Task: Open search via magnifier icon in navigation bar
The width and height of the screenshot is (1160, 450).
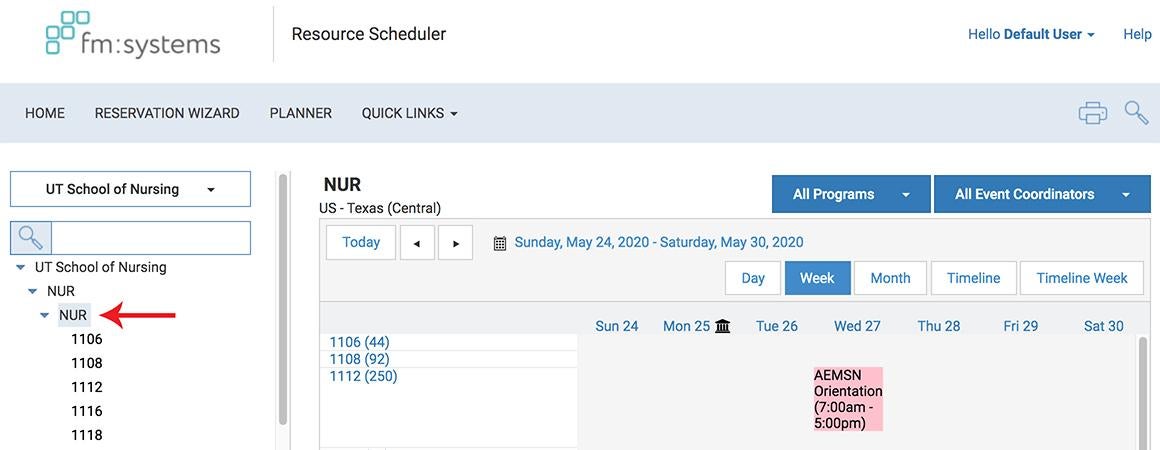Action: [x=1136, y=113]
